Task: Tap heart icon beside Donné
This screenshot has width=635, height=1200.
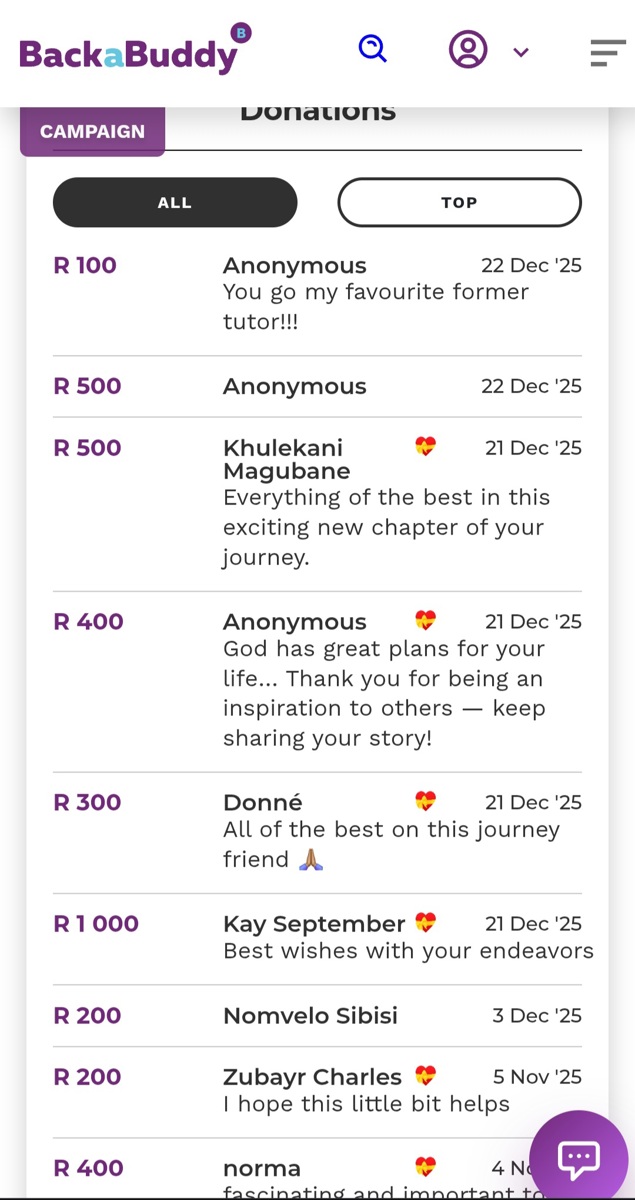Action: click(425, 802)
